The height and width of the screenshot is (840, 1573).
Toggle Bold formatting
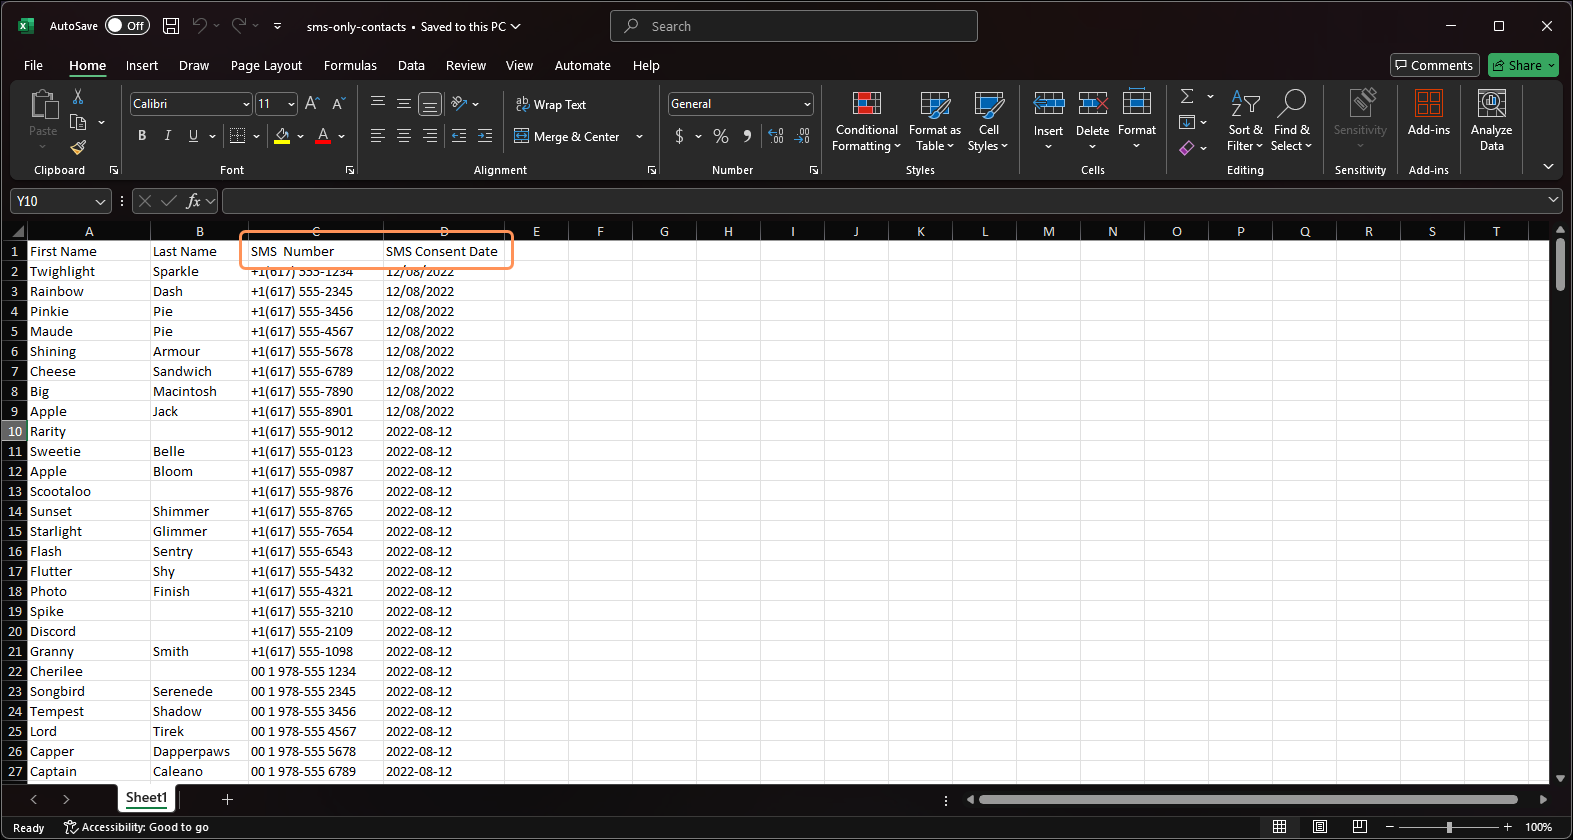click(142, 136)
